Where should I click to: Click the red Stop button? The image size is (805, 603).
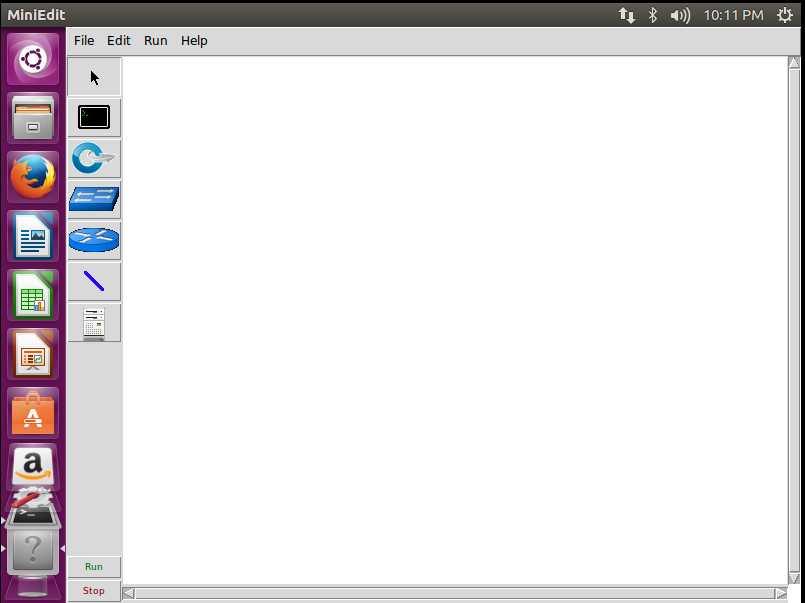94,591
